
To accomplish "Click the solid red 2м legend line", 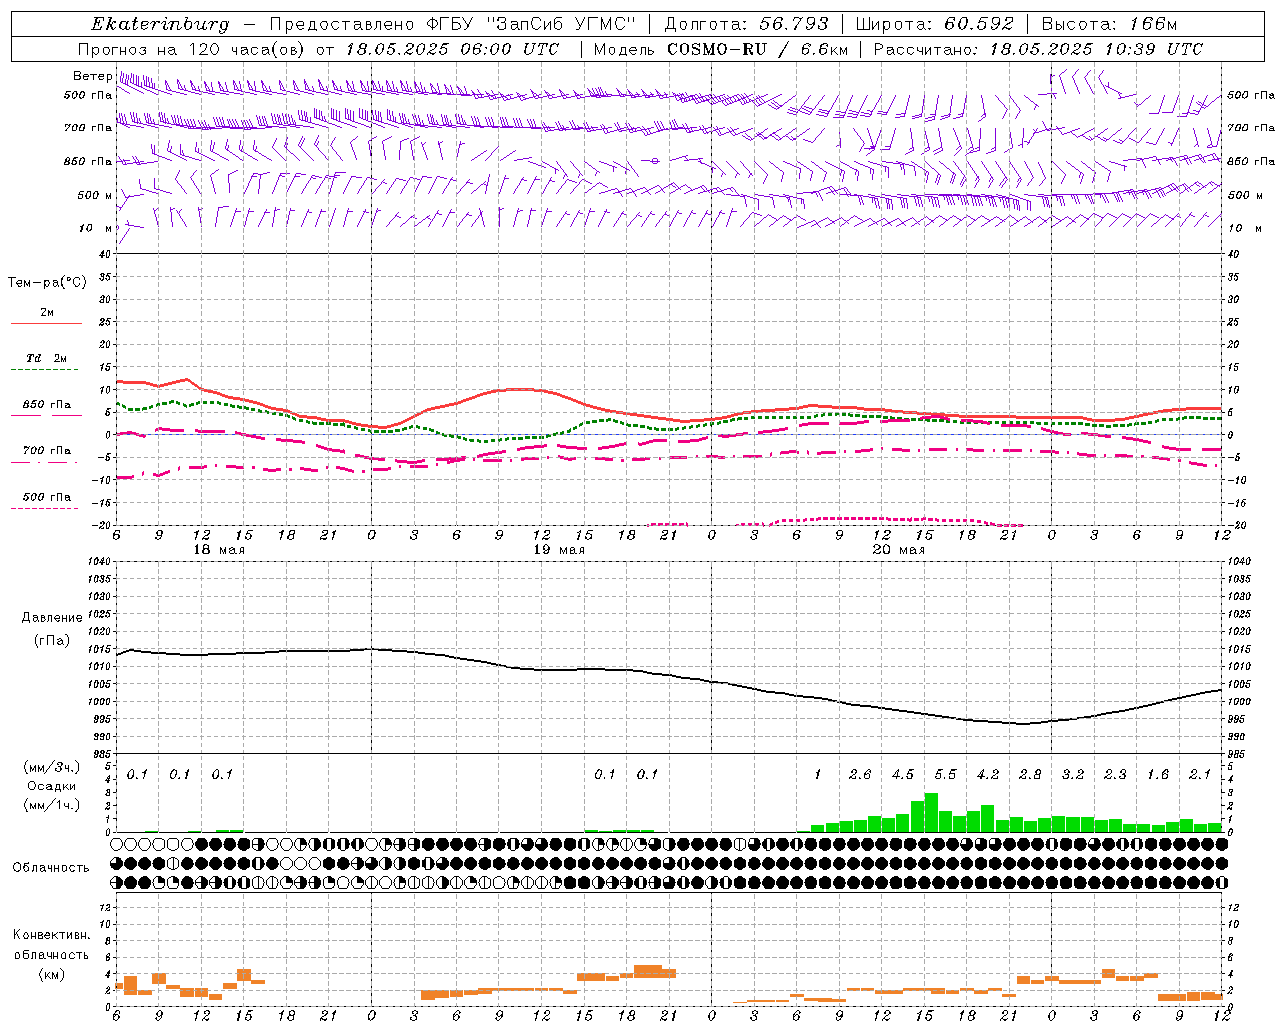I will click(46, 323).
